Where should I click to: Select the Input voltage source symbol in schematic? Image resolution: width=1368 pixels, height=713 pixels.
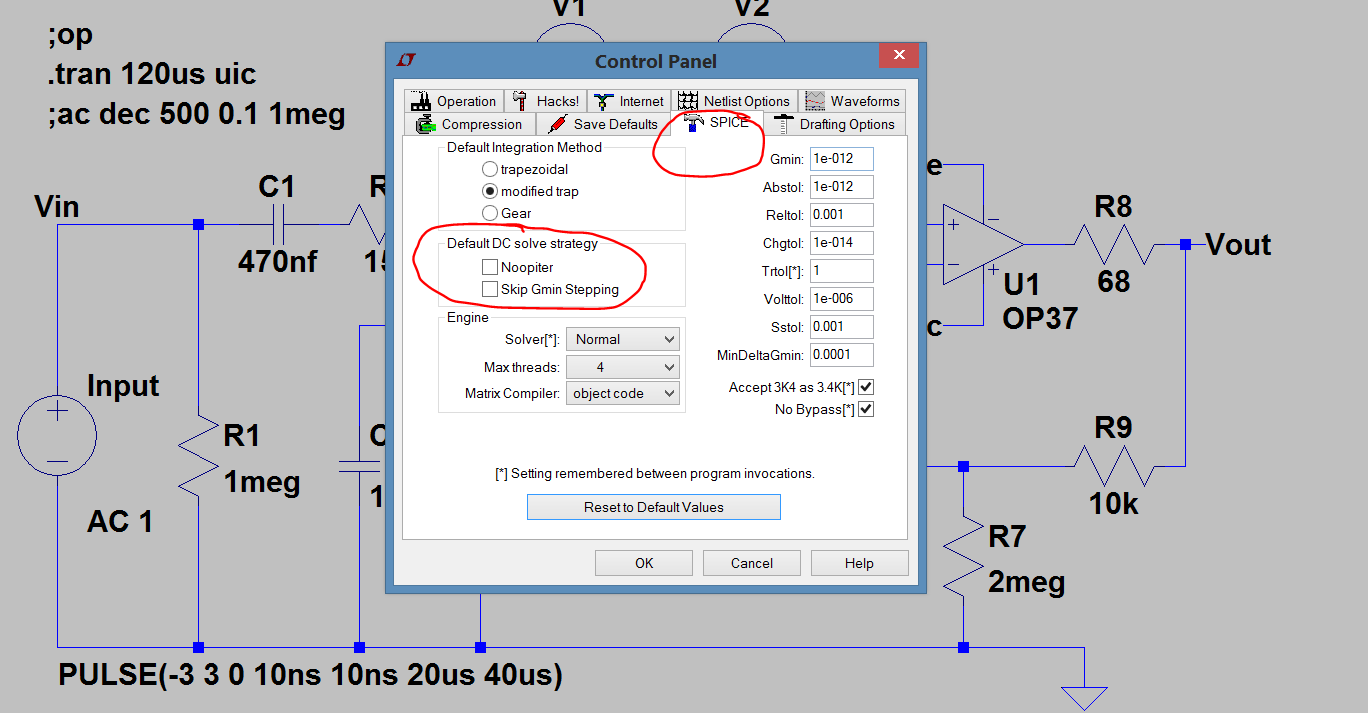coord(57,436)
